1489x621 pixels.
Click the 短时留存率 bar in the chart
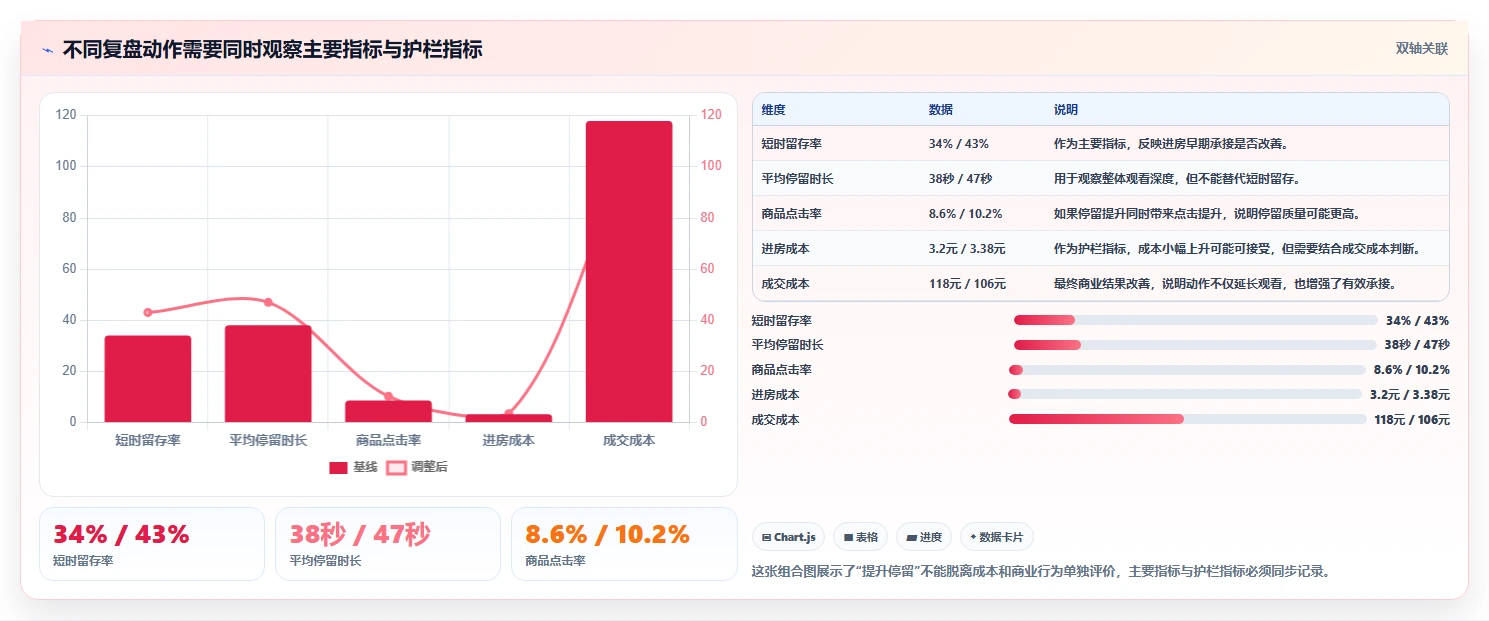coord(148,379)
